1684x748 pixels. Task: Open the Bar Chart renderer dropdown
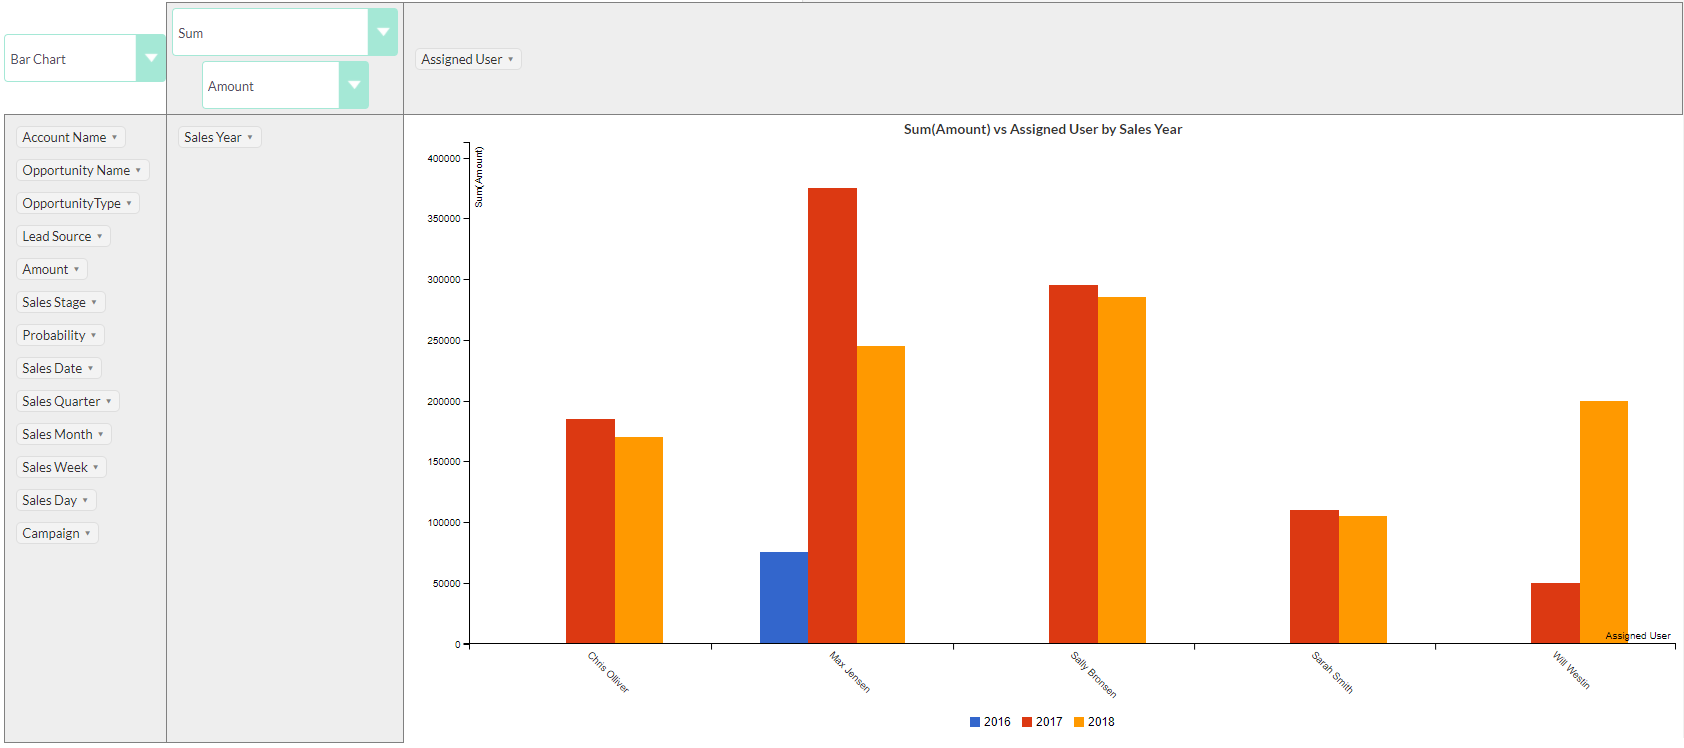[150, 58]
